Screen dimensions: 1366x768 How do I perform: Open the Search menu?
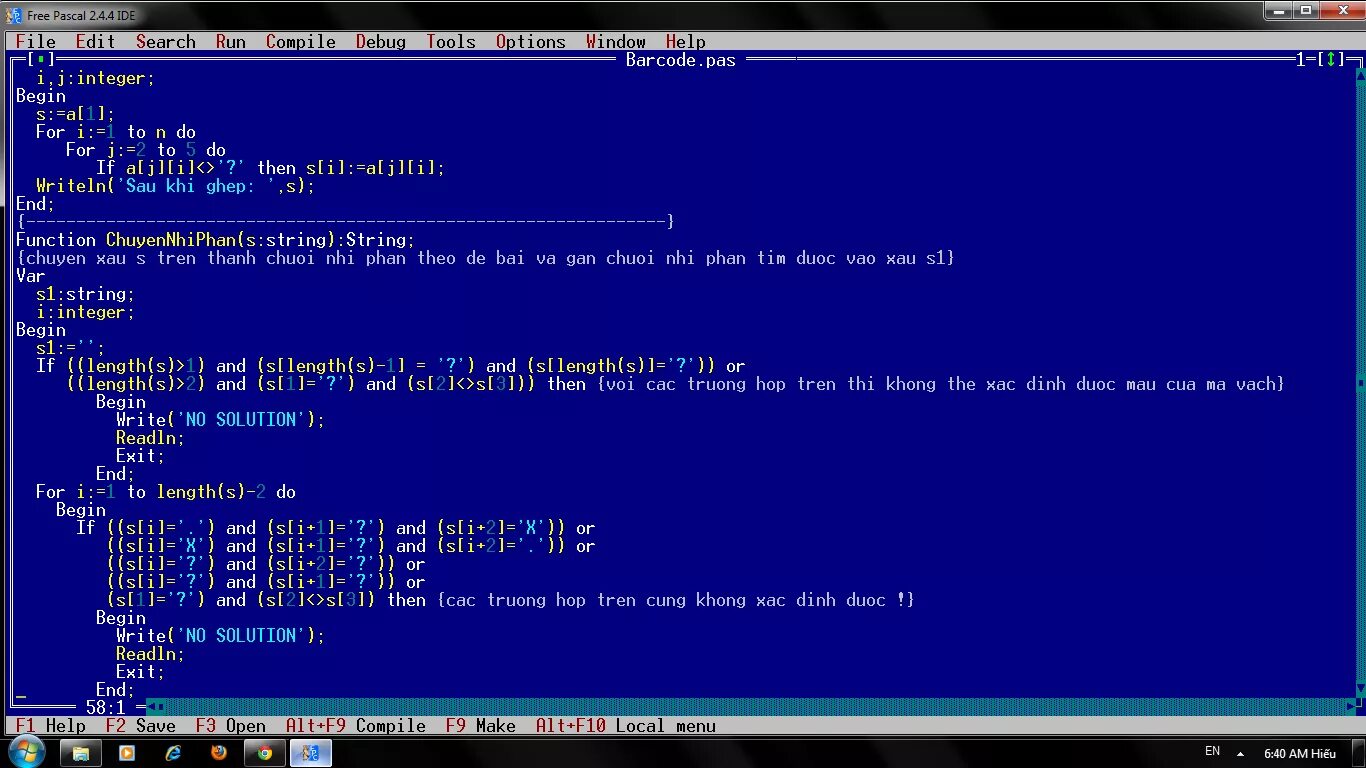click(166, 42)
